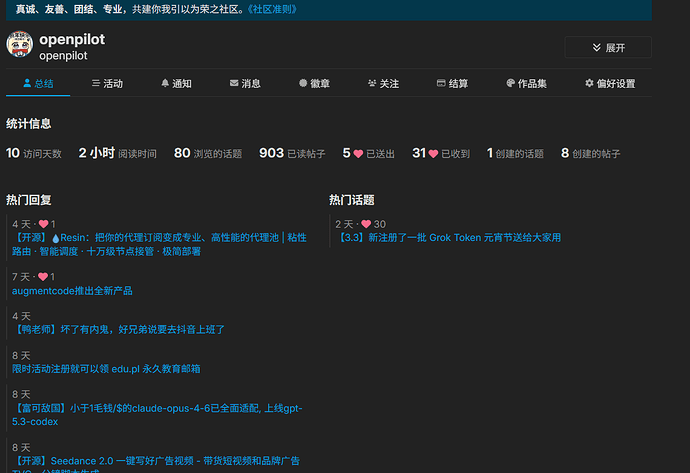Screen dimensions: 690x473
Task: Click the bell icon on 通知 tab
Action: (x=165, y=83)
